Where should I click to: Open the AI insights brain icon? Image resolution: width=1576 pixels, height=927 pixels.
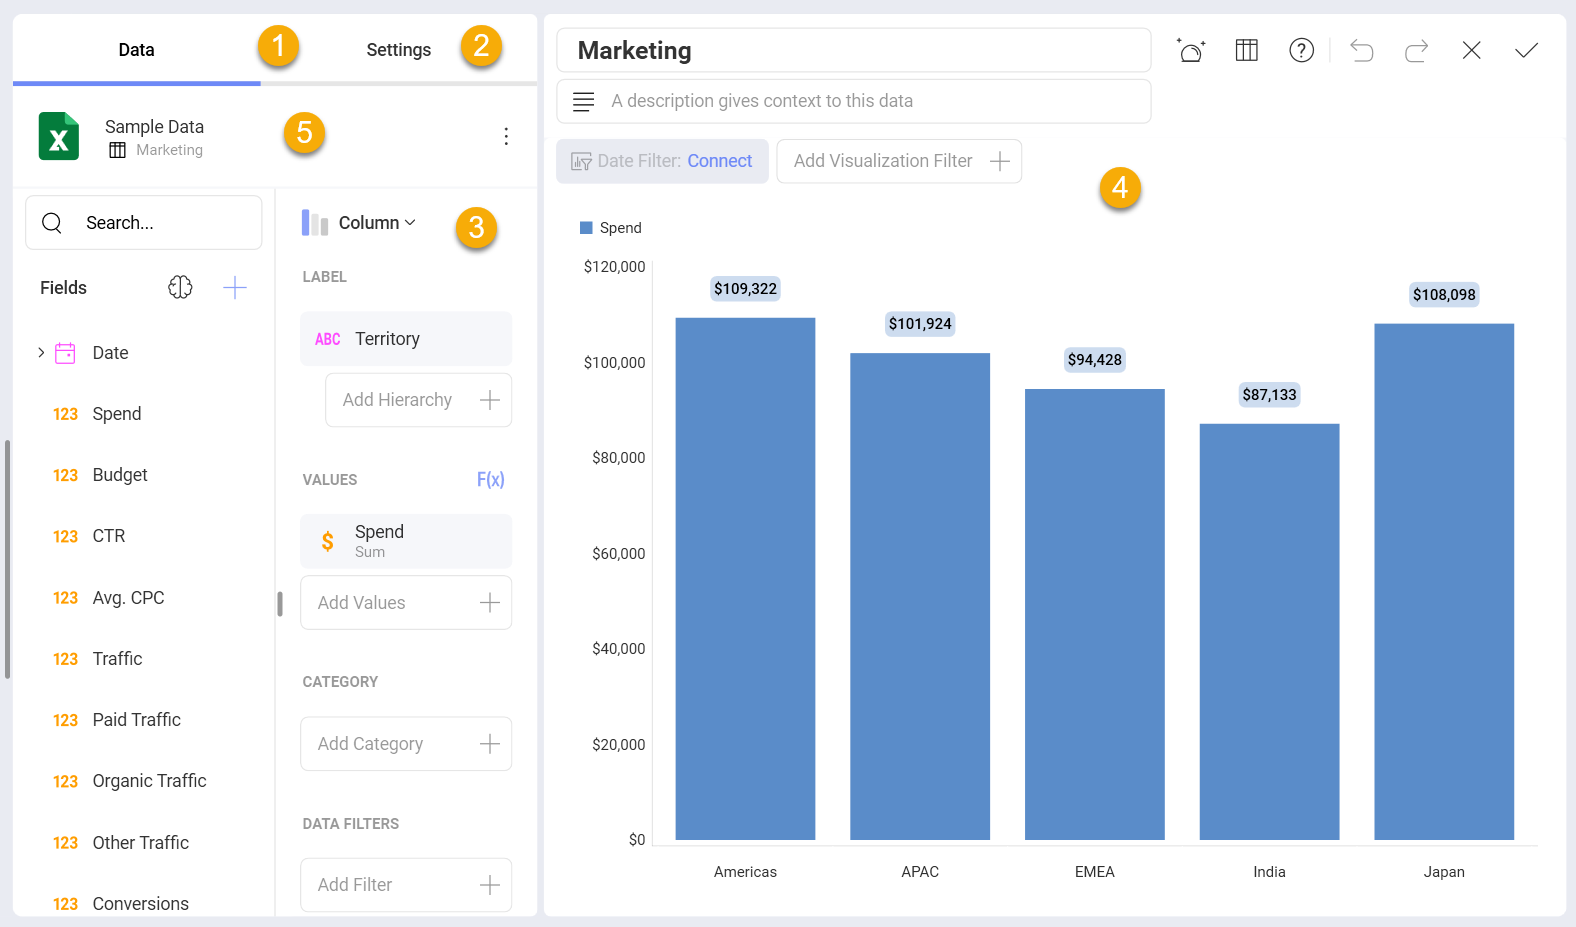(180, 288)
